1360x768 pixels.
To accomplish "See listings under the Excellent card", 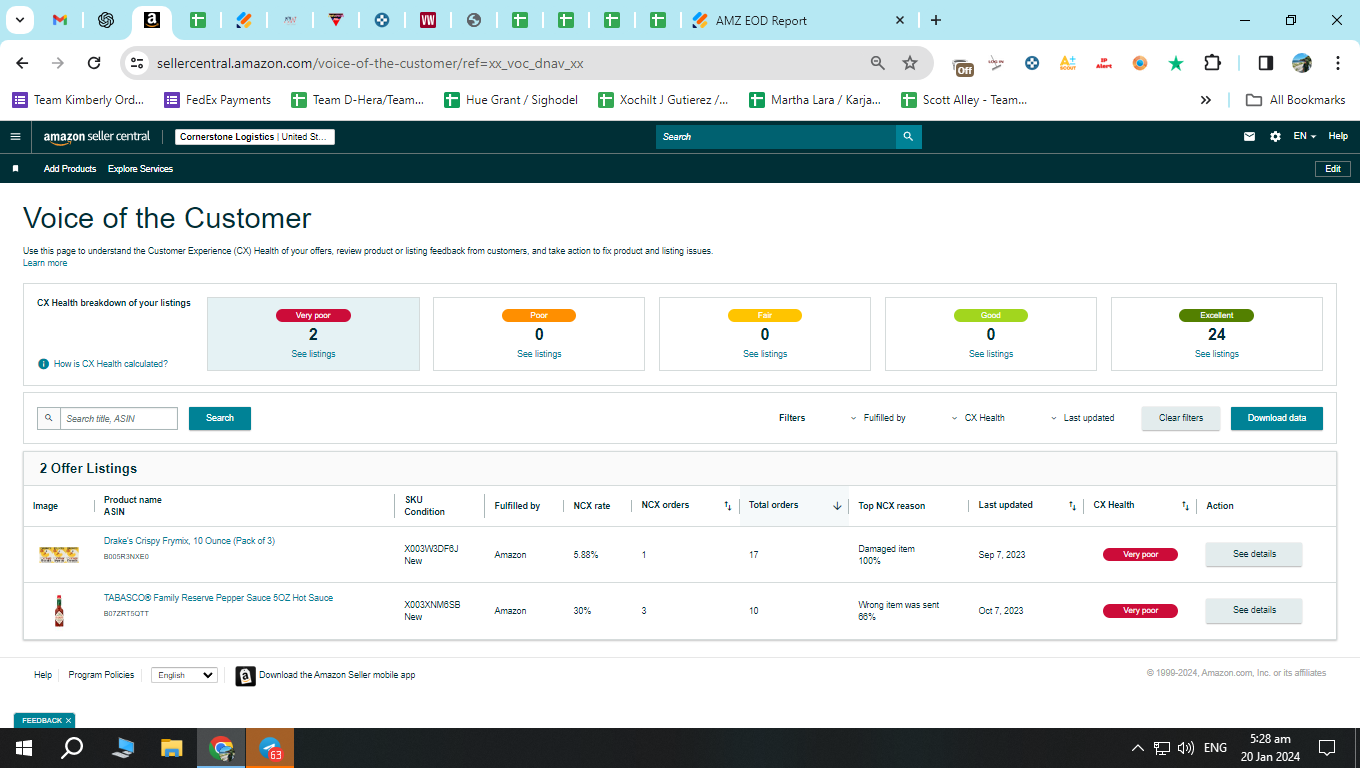I will (1217, 354).
